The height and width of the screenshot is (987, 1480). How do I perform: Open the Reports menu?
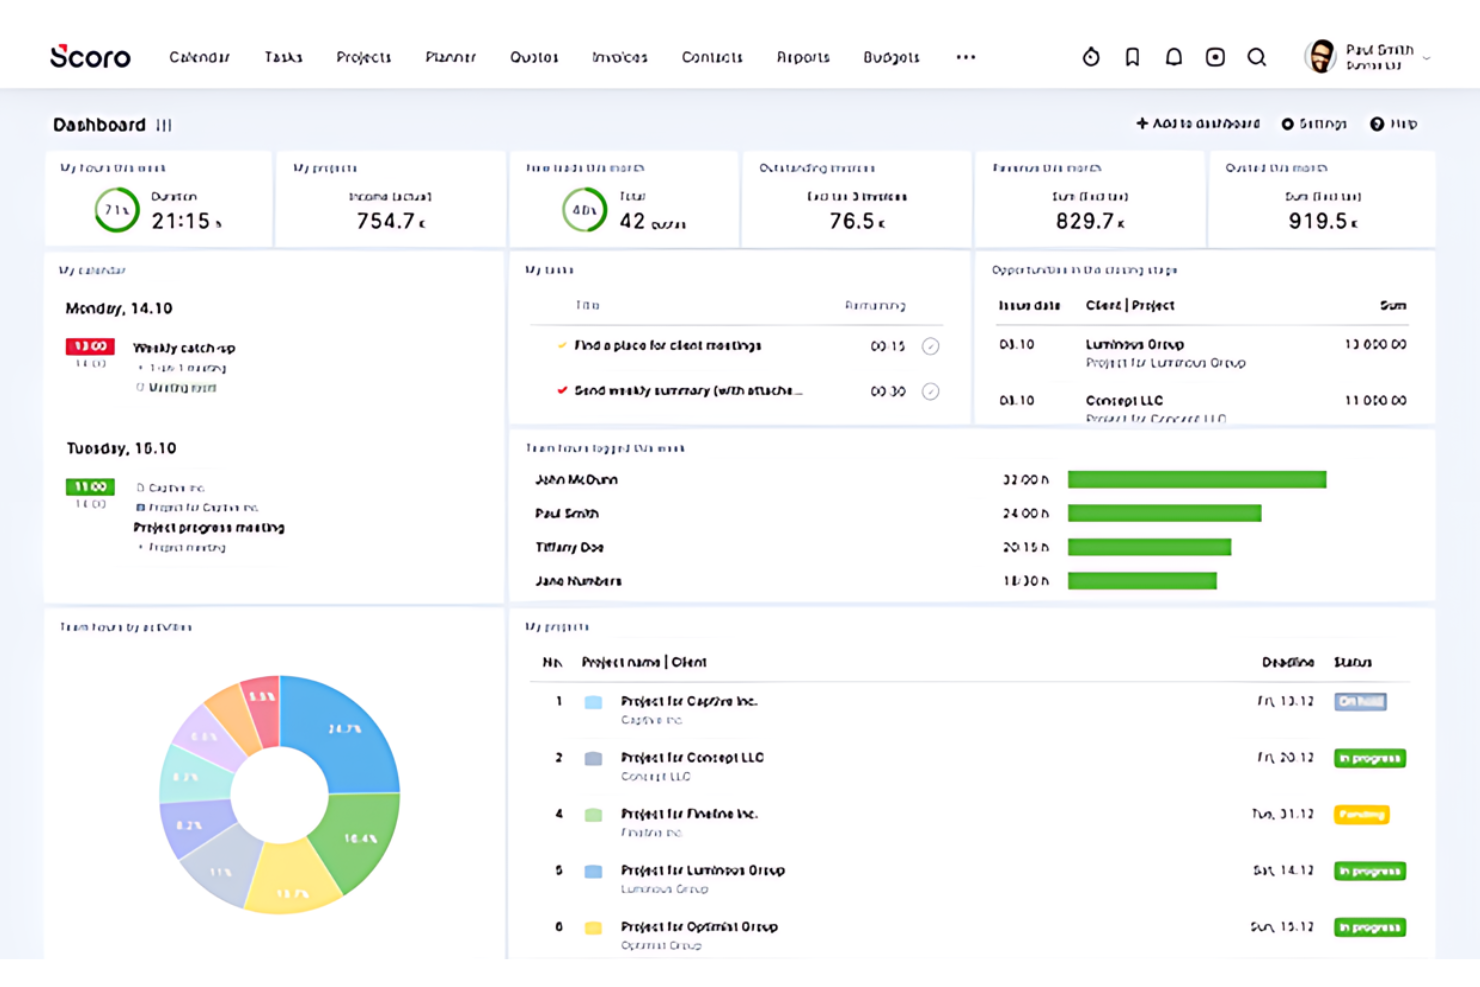coord(803,57)
